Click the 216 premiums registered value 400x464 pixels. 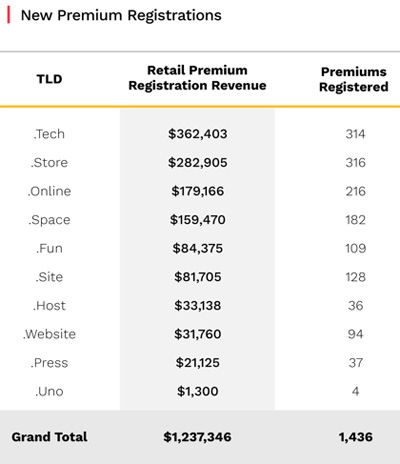click(356, 191)
